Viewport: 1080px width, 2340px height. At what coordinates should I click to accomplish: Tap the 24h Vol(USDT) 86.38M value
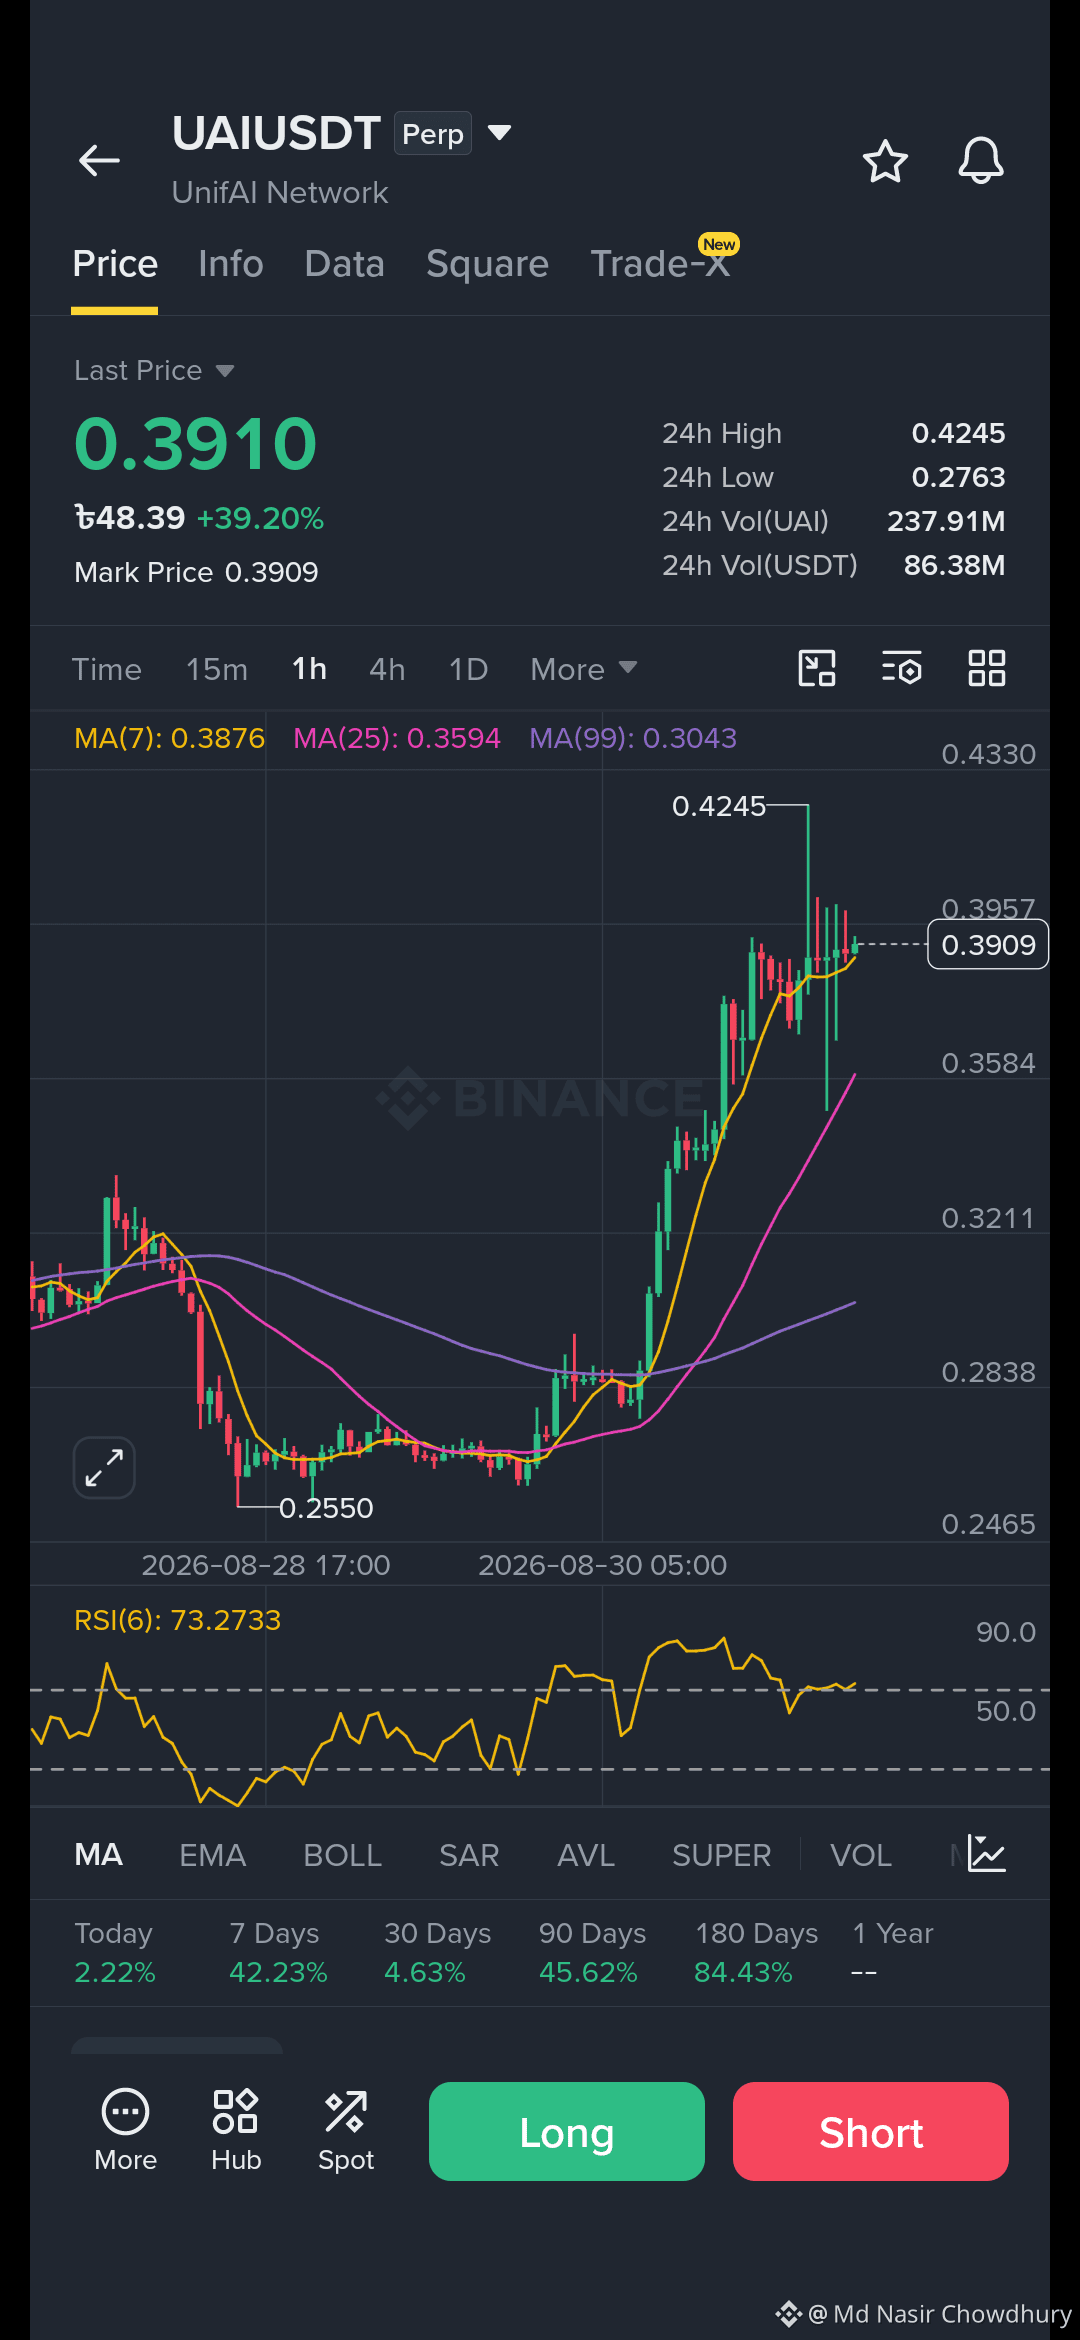coord(954,565)
